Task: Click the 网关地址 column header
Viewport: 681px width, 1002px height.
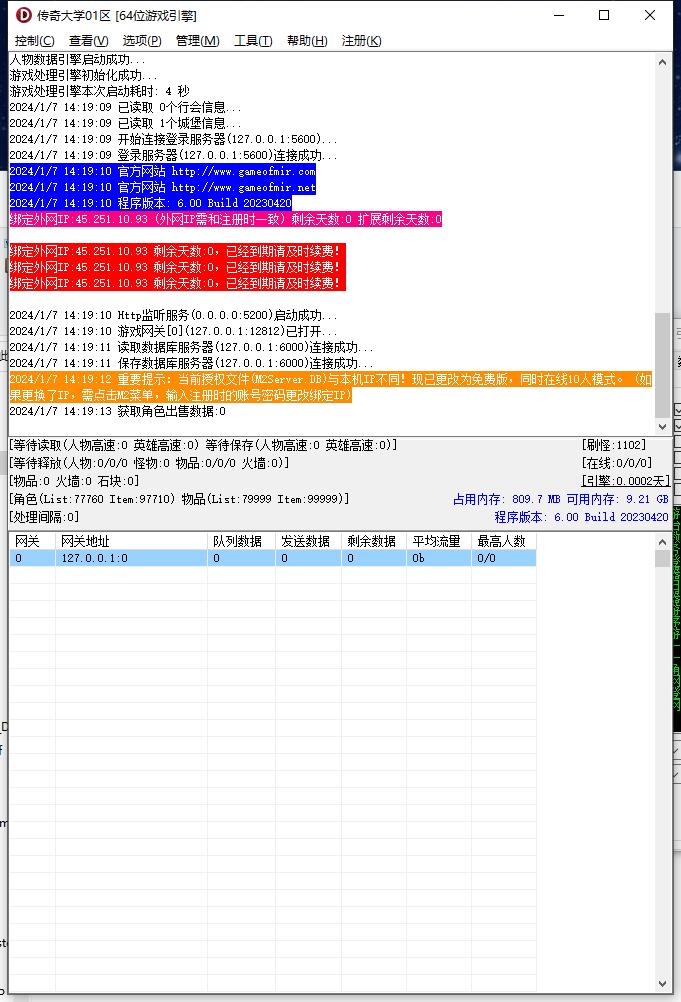Action: (131, 541)
